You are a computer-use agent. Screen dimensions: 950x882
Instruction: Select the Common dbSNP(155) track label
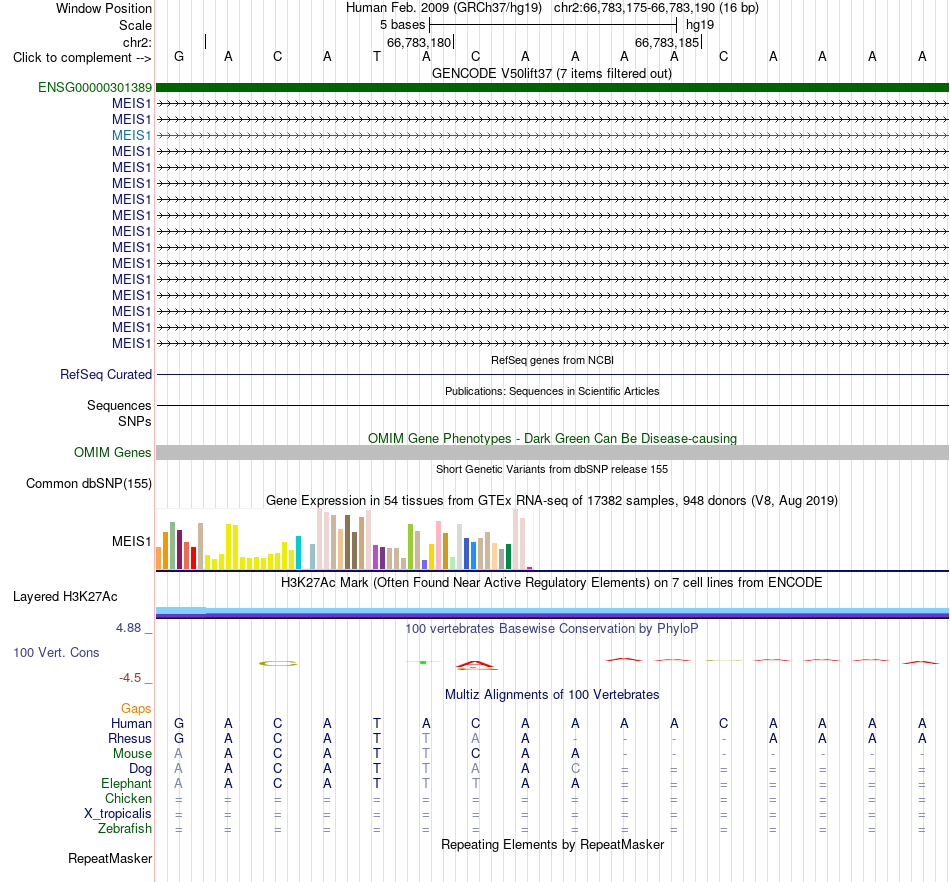point(89,483)
